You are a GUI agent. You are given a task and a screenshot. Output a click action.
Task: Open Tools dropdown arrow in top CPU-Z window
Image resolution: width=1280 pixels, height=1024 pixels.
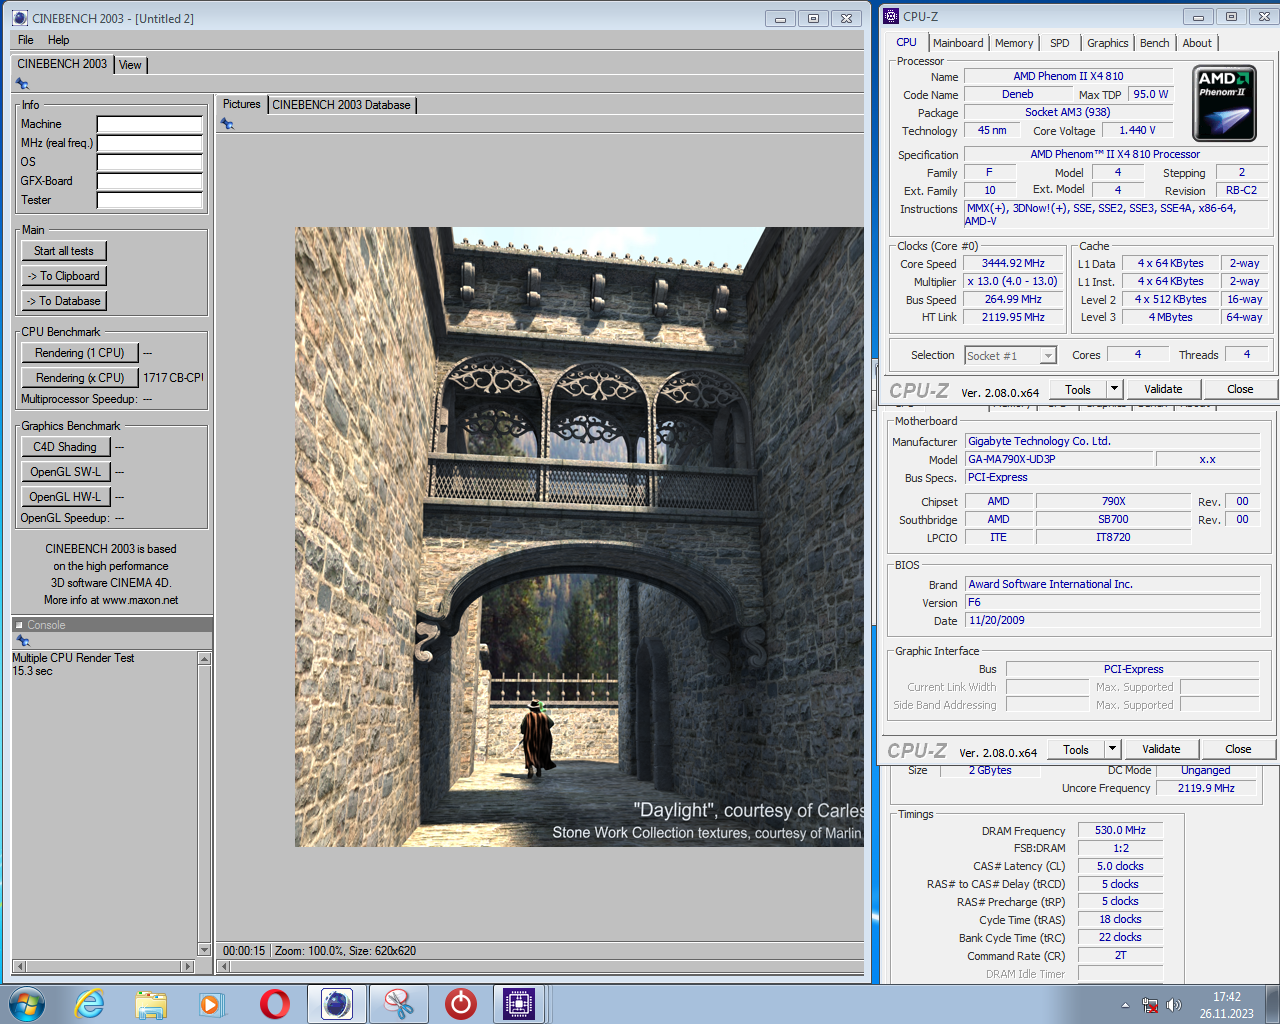(x=1115, y=389)
